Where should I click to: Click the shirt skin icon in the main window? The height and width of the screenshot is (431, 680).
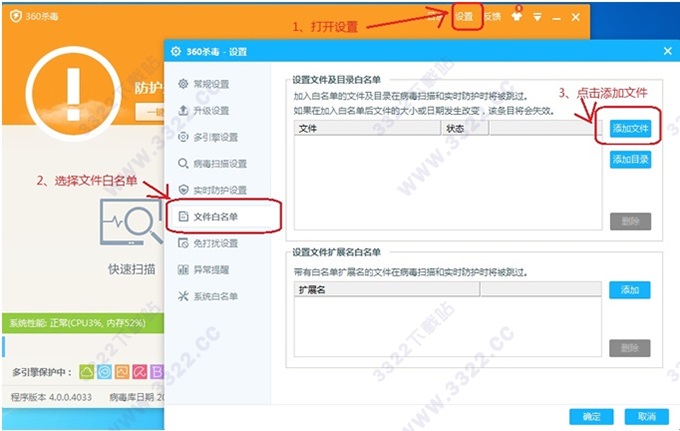pyautogui.click(x=516, y=16)
